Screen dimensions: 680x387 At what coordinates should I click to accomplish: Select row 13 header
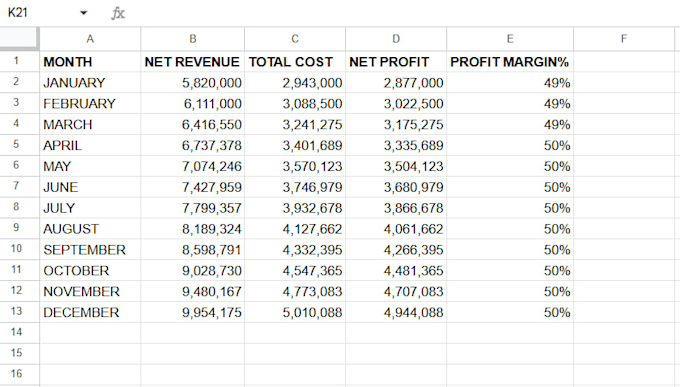click(20, 312)
